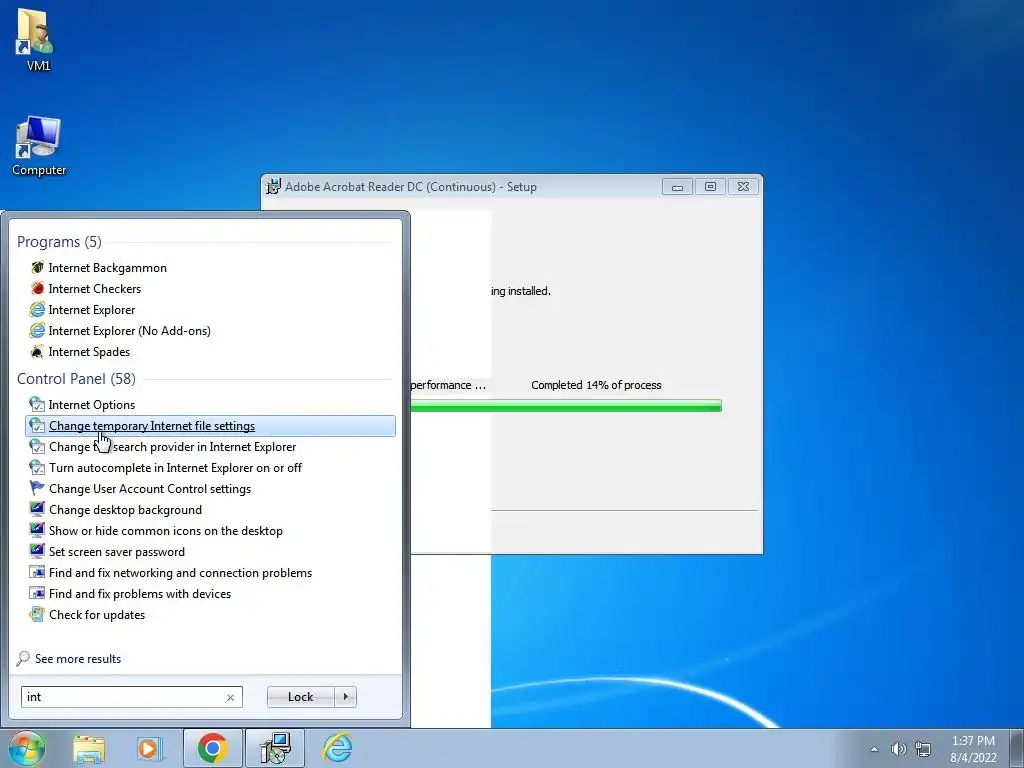Open Change the search provider in Internet Explorer
Viewport: 1024px width, 768px height.
[x=172, y=447]
